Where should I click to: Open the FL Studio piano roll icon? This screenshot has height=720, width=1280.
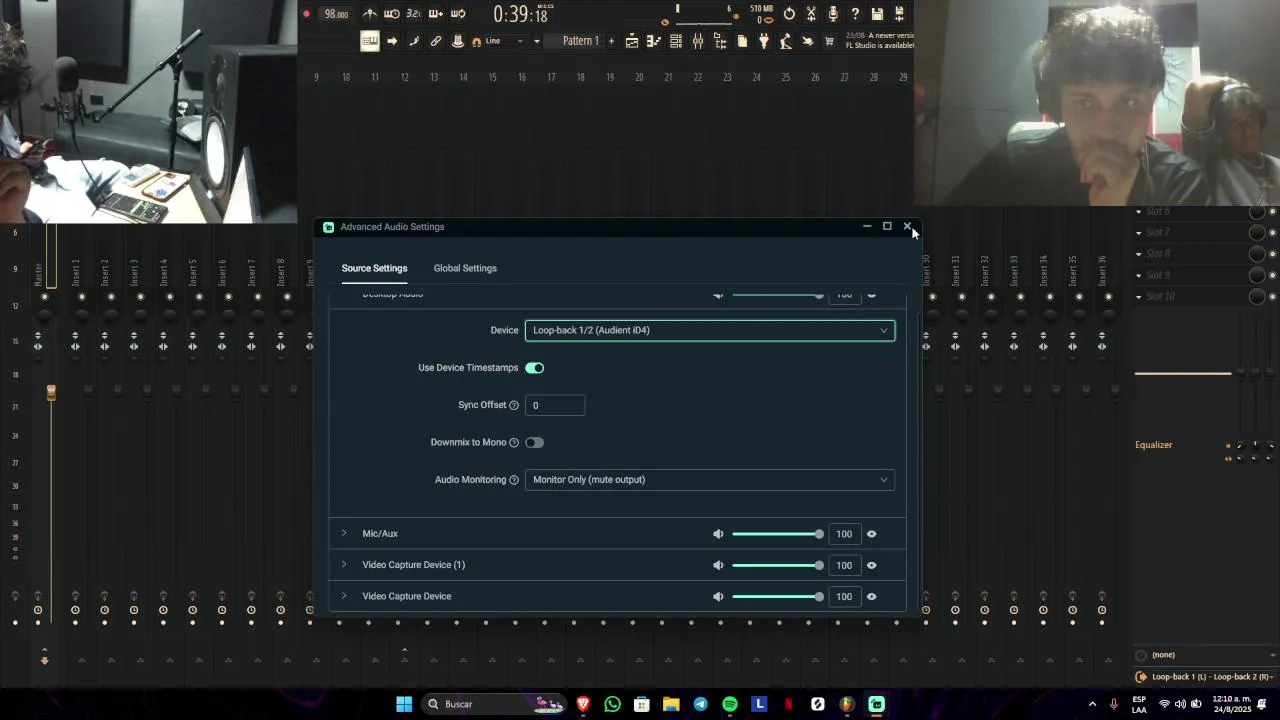point(654,41)
